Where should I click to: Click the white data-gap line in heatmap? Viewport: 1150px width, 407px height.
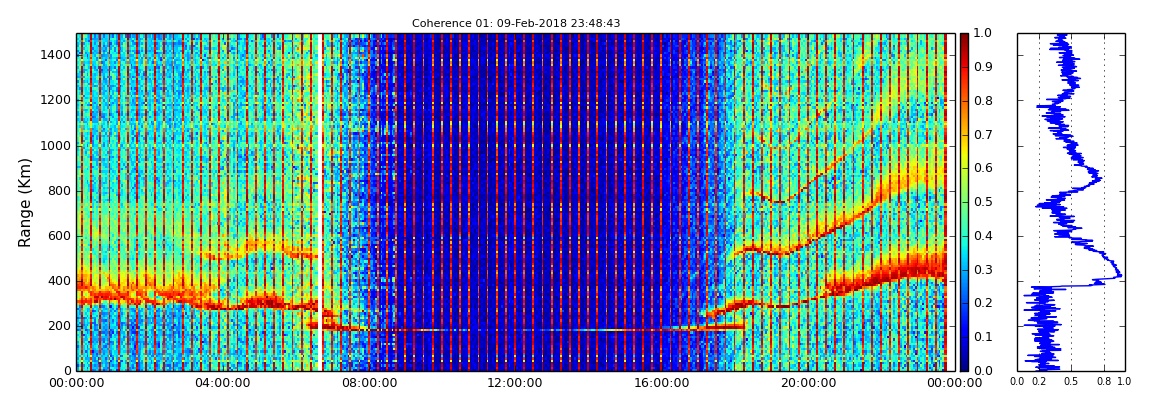(x=321, y=202)
